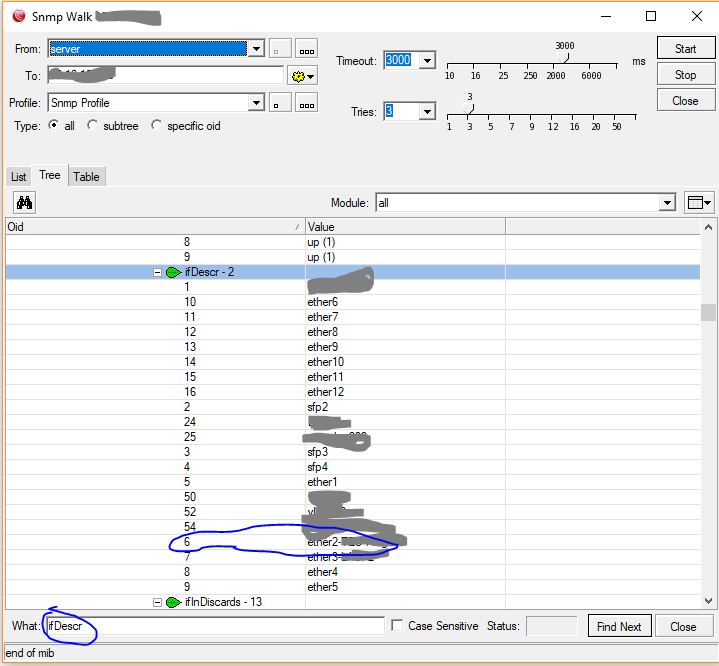This screenshot has height=666, width=719.
Task: Adjust the Tries slider thumb
Action: point(468,109)
